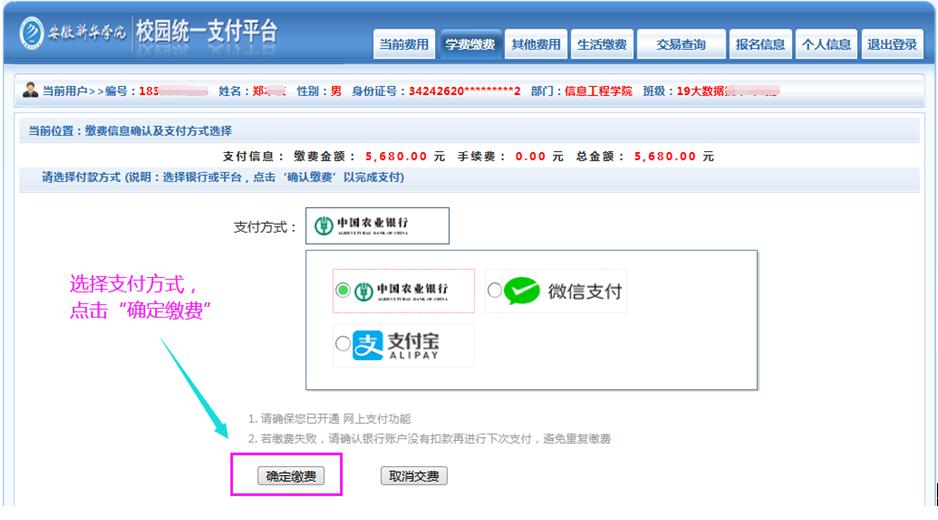This screenshot has width=938, height=520.
Task: Click the 中国农业银行 logo in the options list
Action: point(400,291)
